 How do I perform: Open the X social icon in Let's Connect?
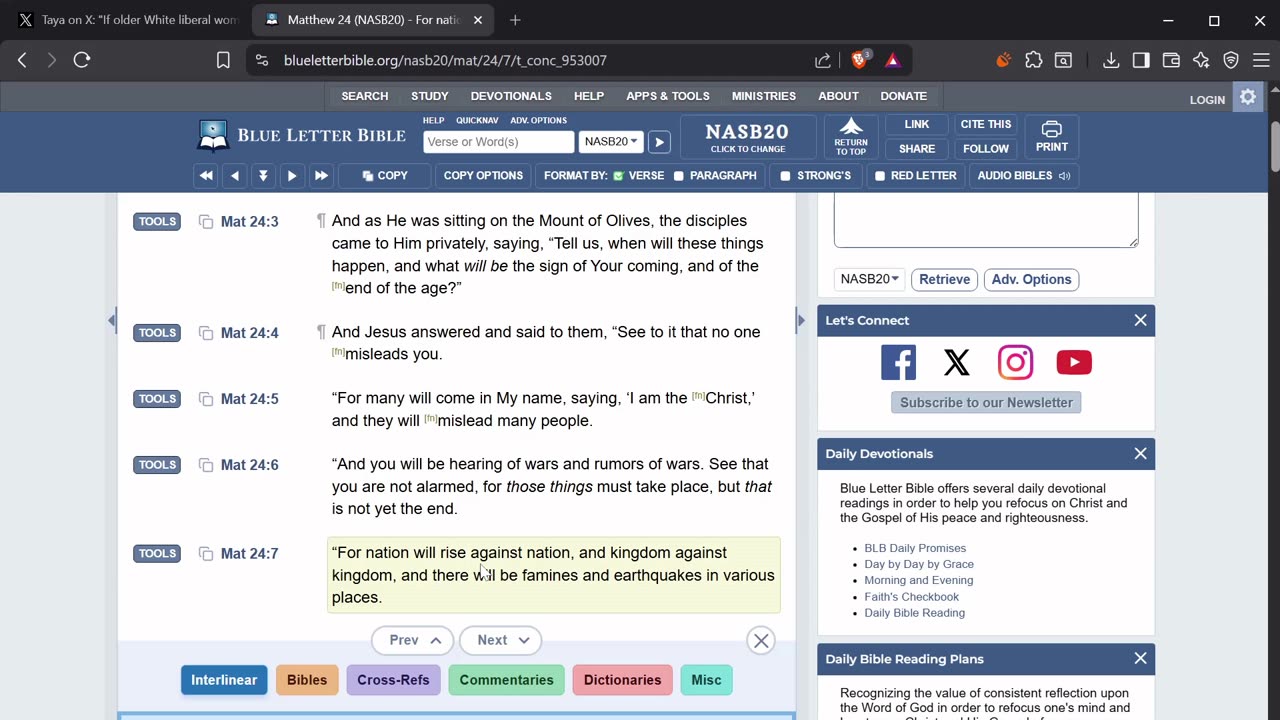click(x=957, y=362)
